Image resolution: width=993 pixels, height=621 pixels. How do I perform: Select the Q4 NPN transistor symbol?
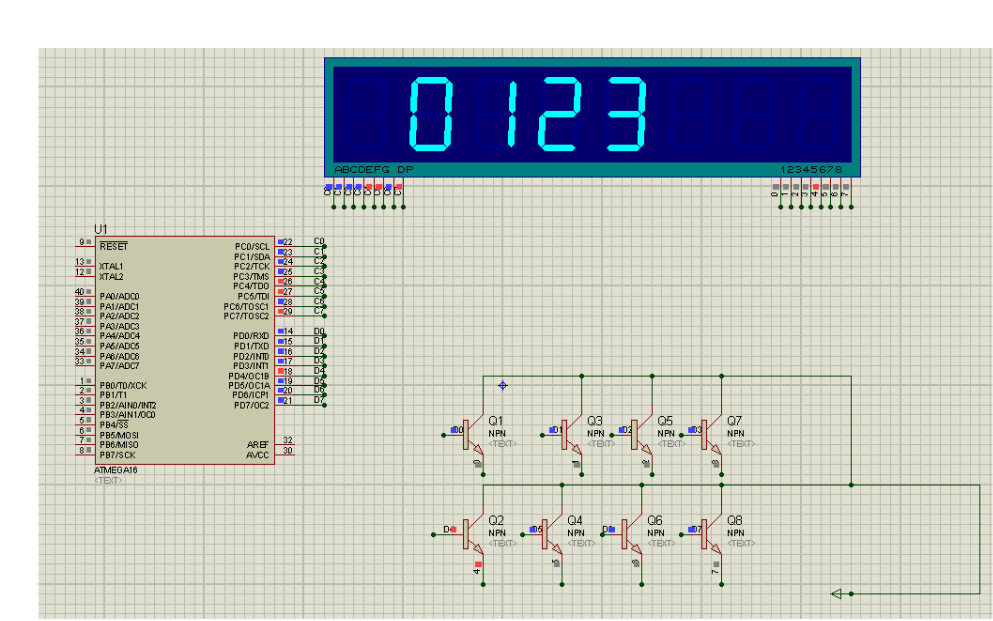click(x=553, y=534)
